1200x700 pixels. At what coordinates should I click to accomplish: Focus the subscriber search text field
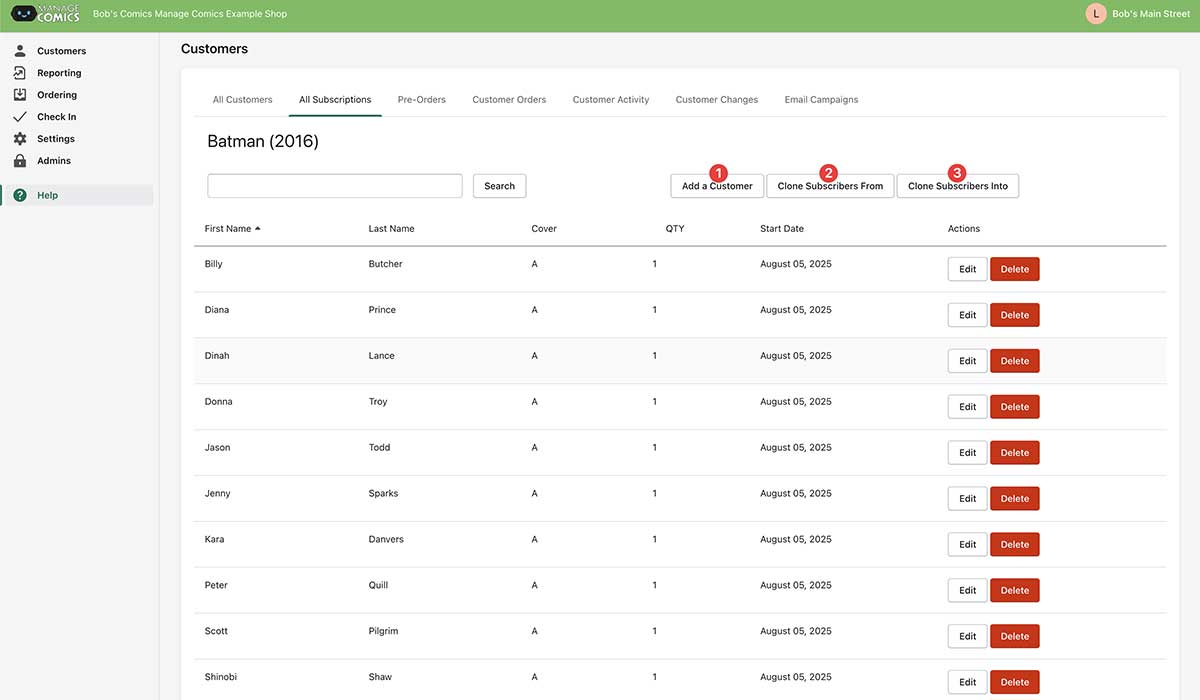(334, 186)
